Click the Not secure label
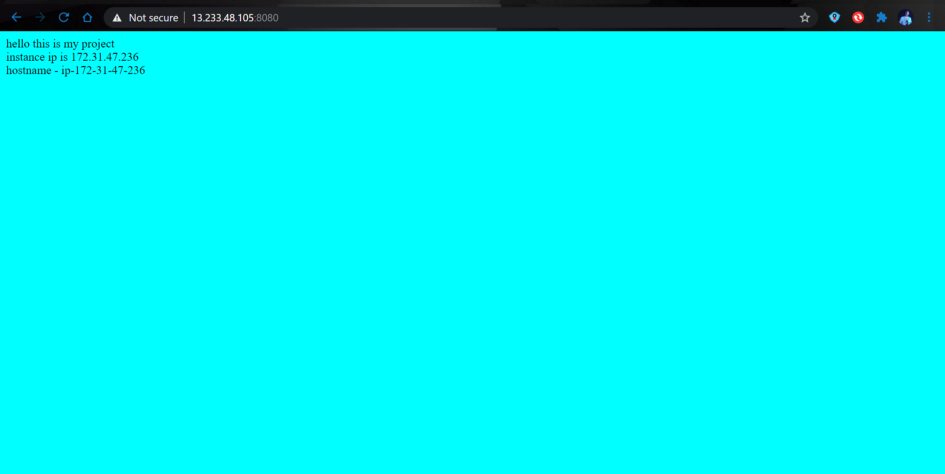Viewport: 945px width, 474px height. pyautogui.click(x=153, y=18)
